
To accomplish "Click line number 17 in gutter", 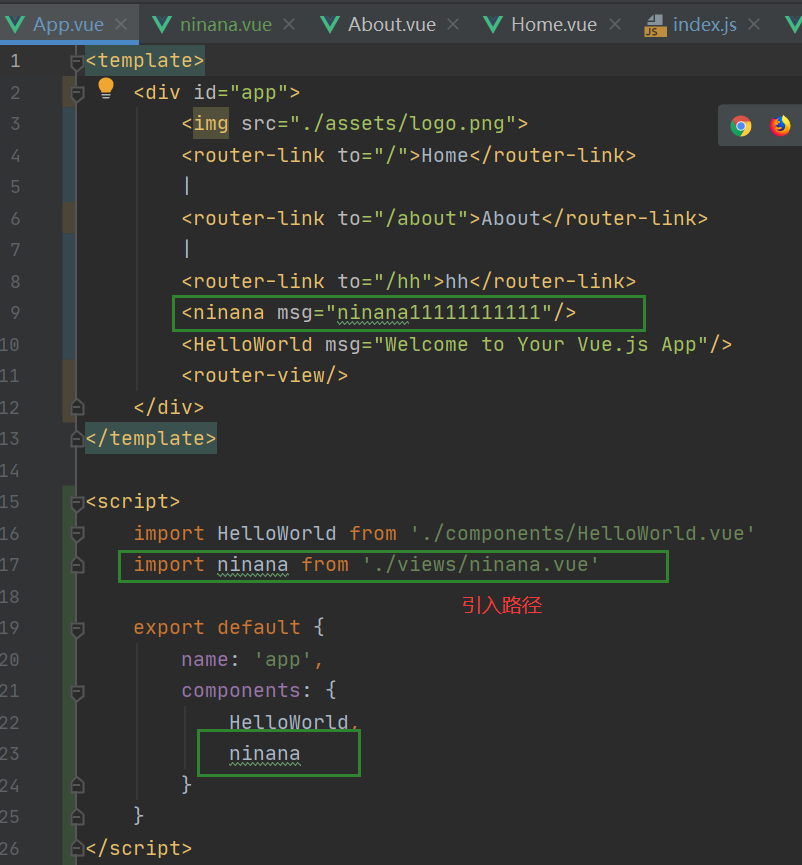I will pyautogui.click(x=9, y=565).
